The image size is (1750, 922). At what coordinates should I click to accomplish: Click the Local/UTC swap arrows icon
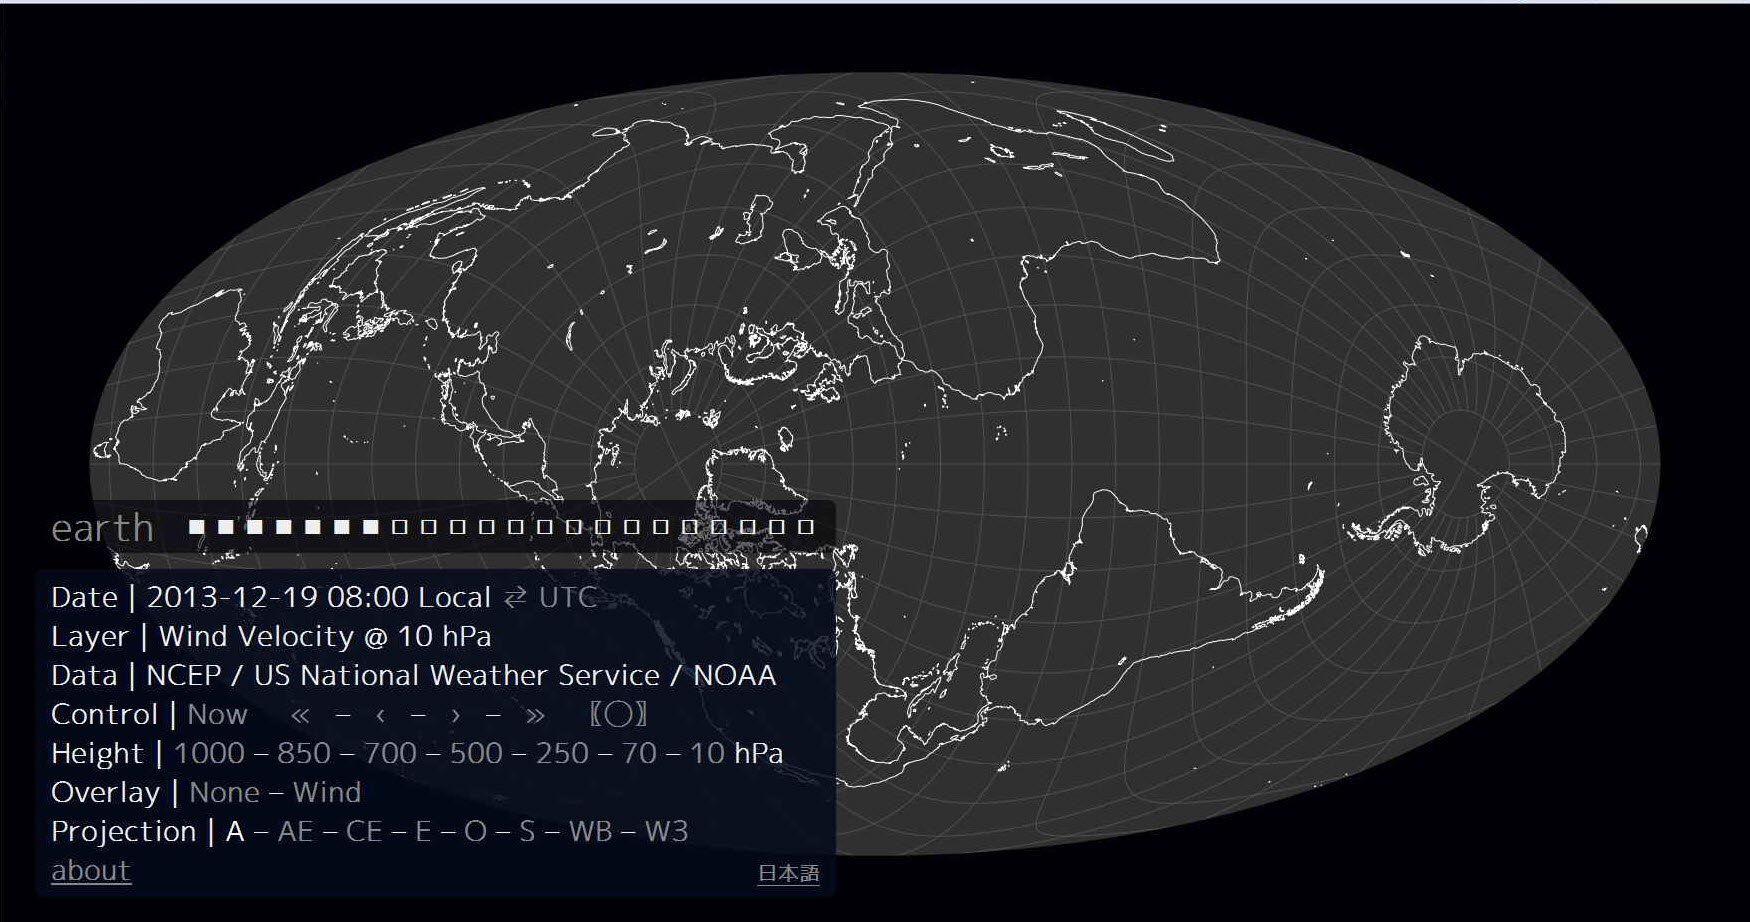[515, 598]
